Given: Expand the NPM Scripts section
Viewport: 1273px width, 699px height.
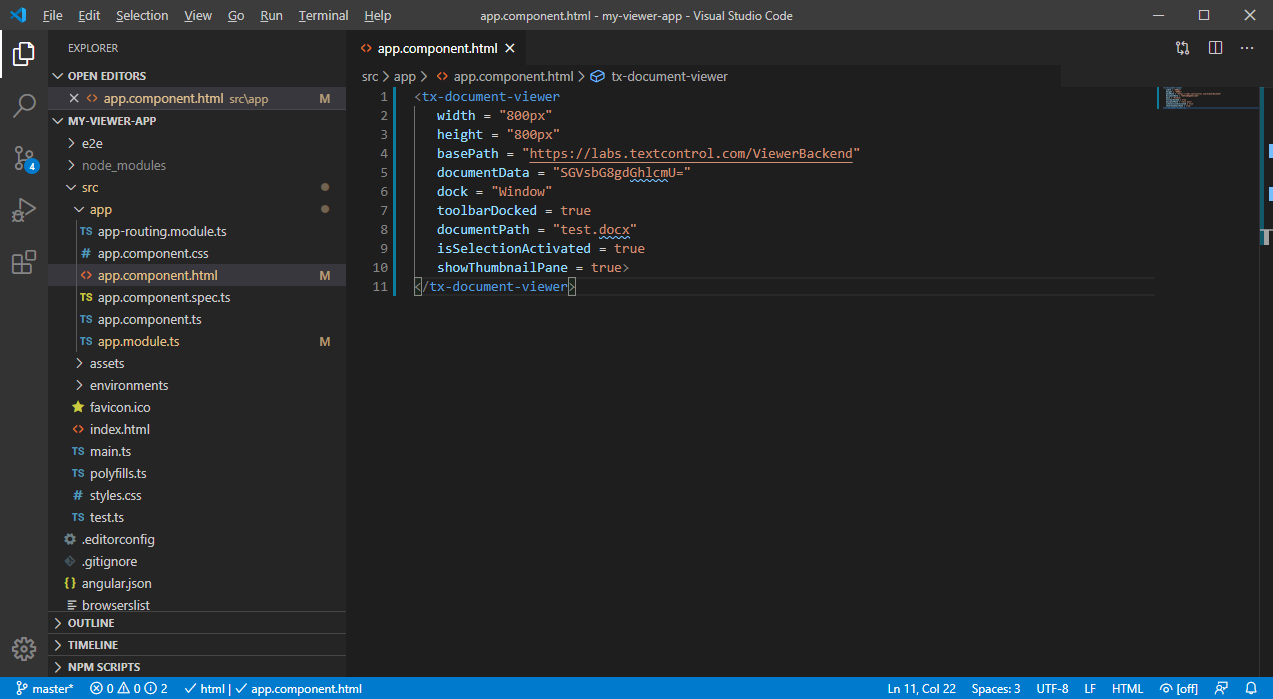Looking at the screenshot, I should [x=197, y=667].
